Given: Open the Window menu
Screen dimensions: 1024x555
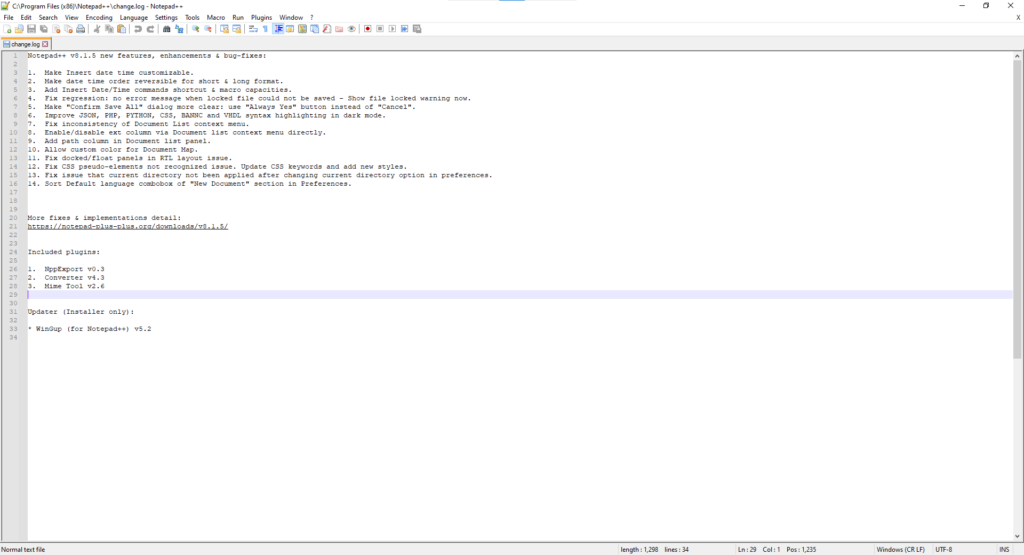Looking at the screenshot, I should pos(291,18).
